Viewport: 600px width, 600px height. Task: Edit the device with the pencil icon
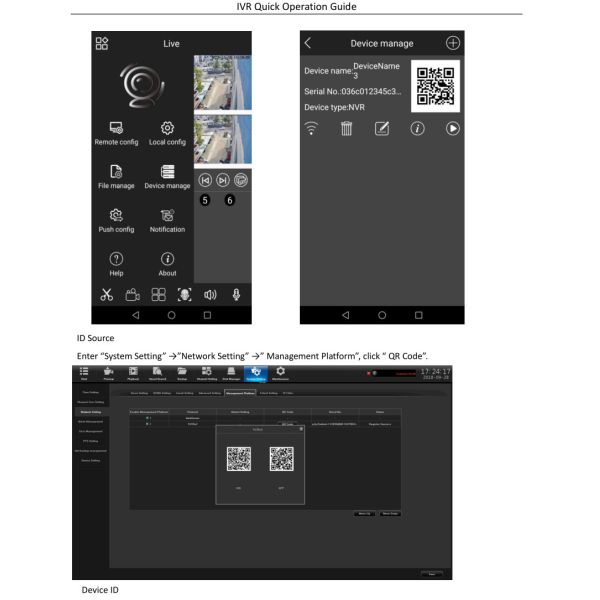click(381, 132)
